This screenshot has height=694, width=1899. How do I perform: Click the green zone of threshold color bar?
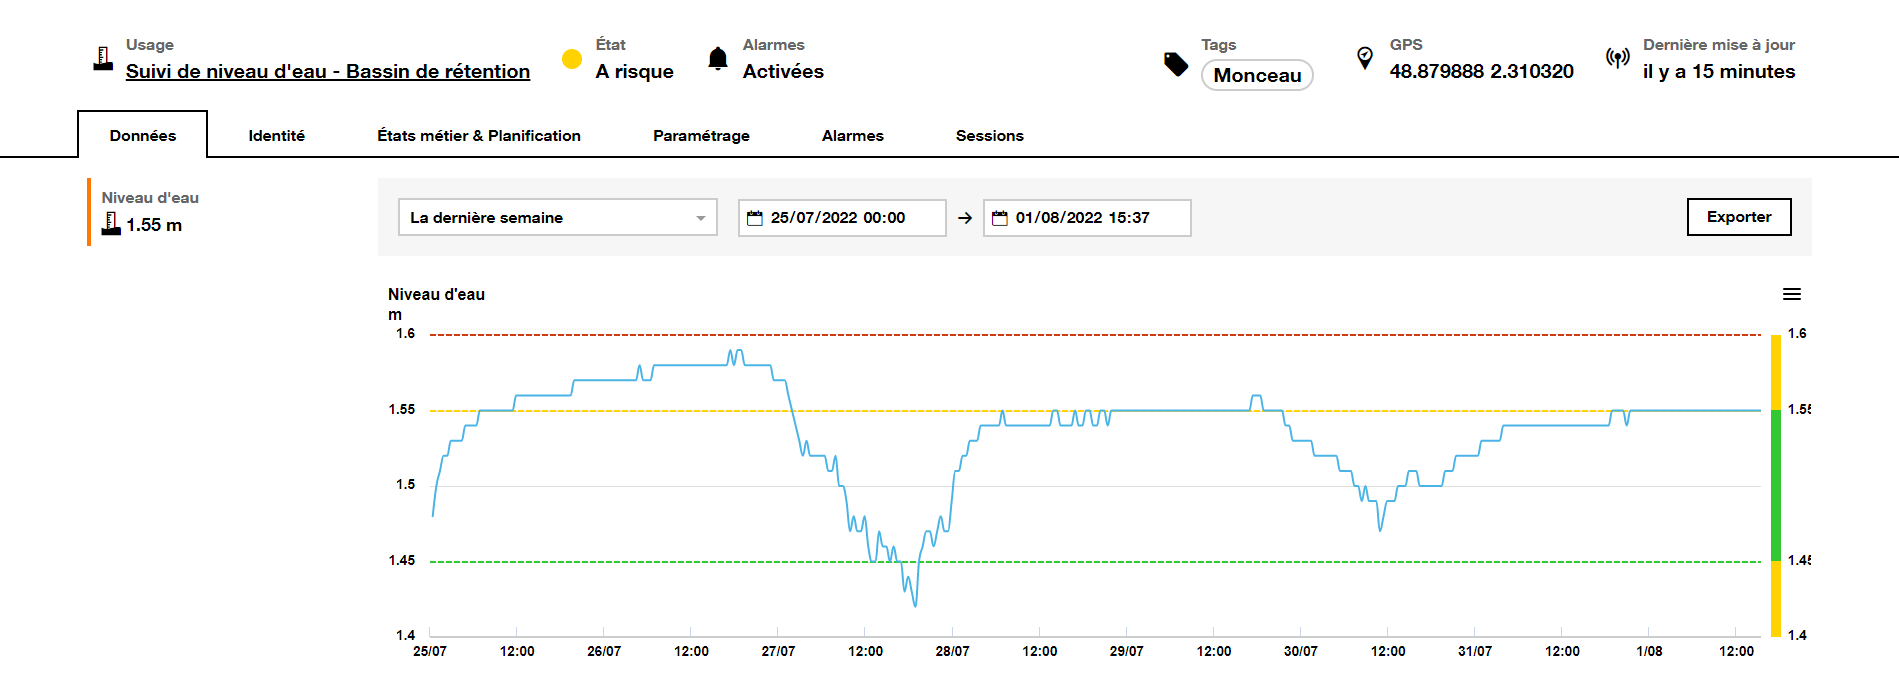coord(1776,485)
